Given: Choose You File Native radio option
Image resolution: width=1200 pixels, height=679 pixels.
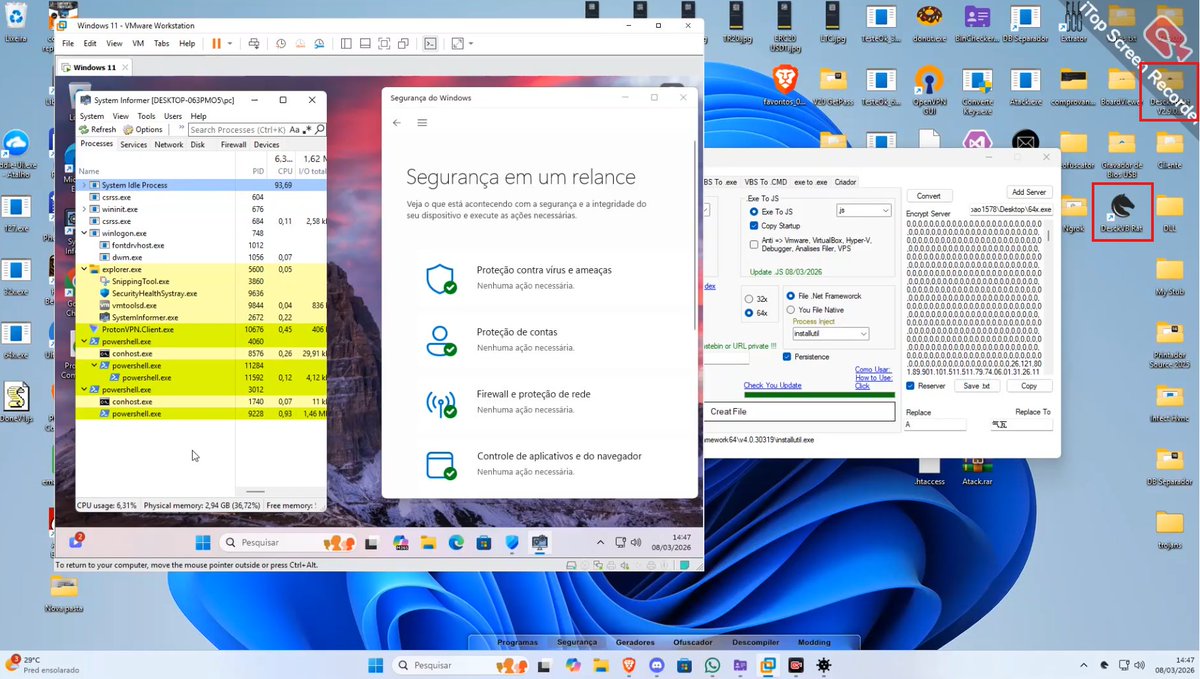Looking at the screenshot, I should 791,310.
